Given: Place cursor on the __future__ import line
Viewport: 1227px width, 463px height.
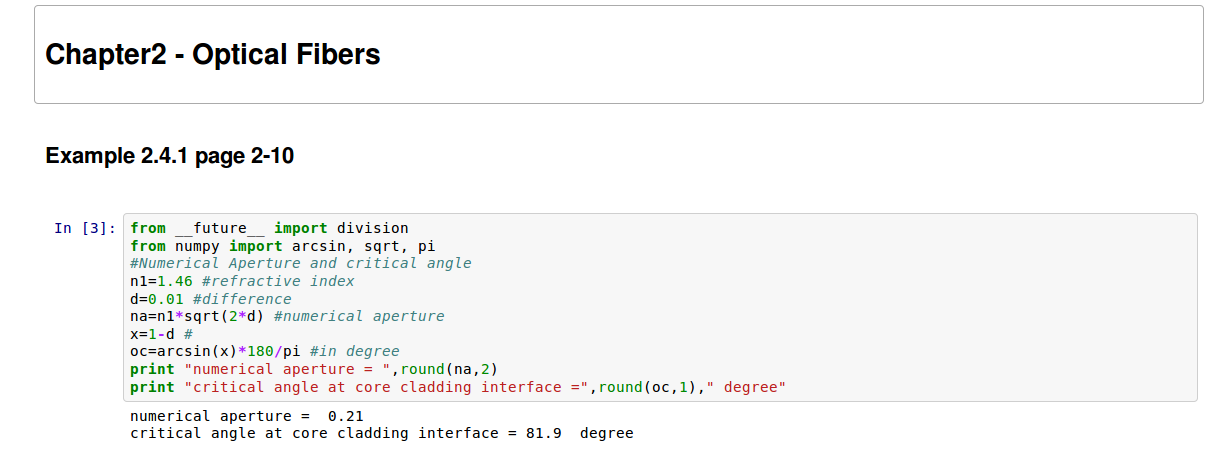Looking at the screenshot, I should point(269,228).
